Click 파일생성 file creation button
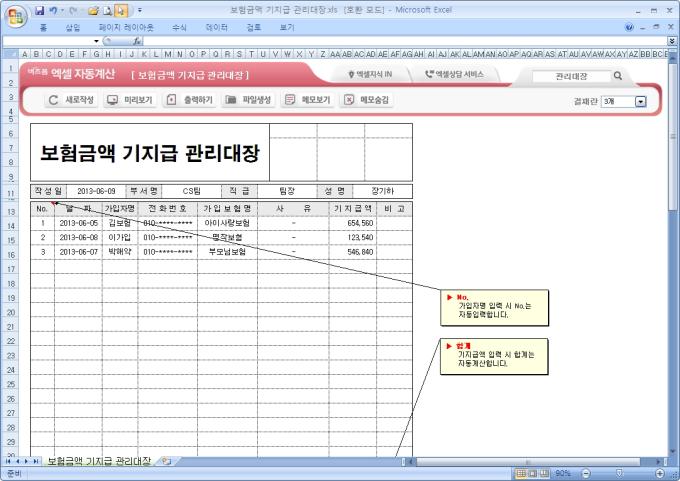Image resolution: width=680 pixels, height=481 pixels. click(248, 100)
